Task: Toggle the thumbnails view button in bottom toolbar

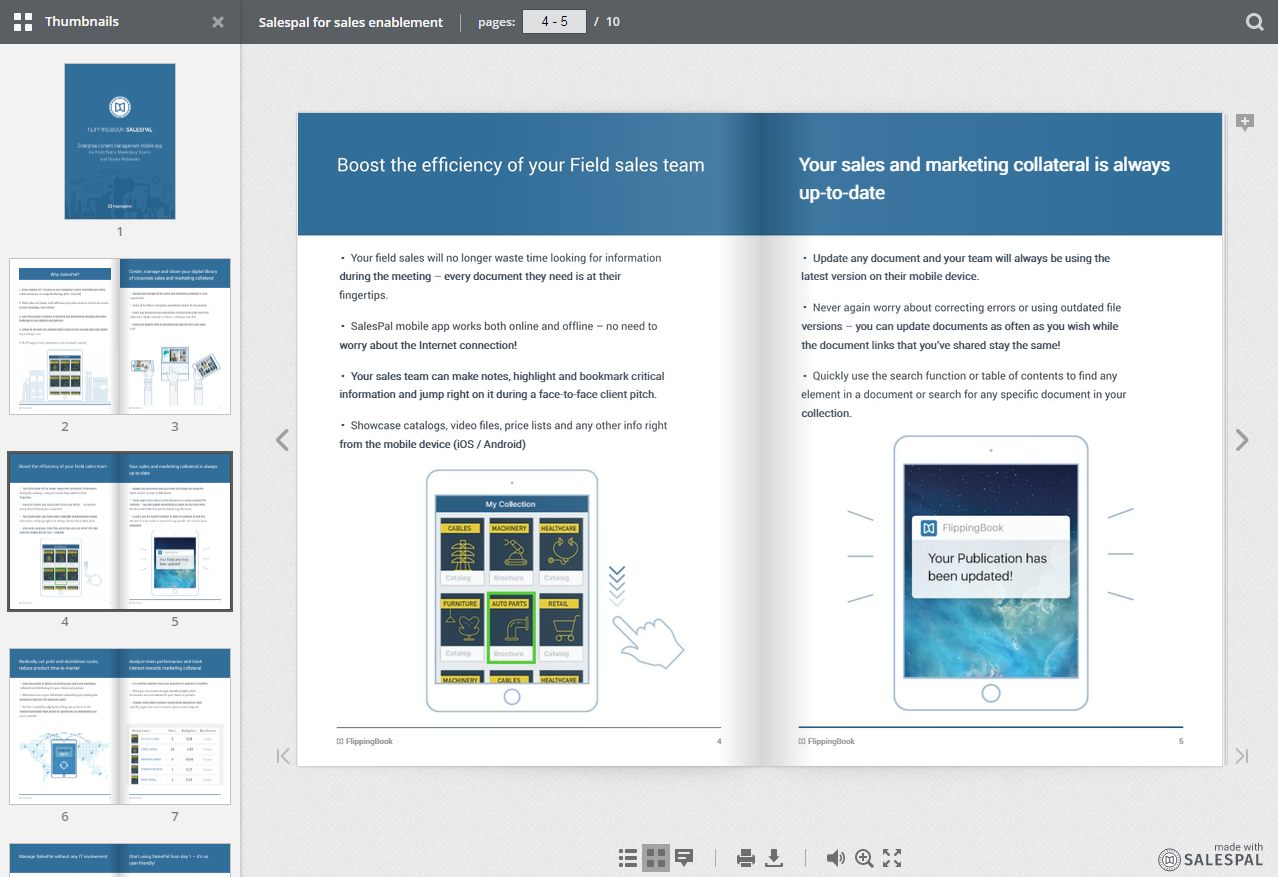Action: click(656, 858)
